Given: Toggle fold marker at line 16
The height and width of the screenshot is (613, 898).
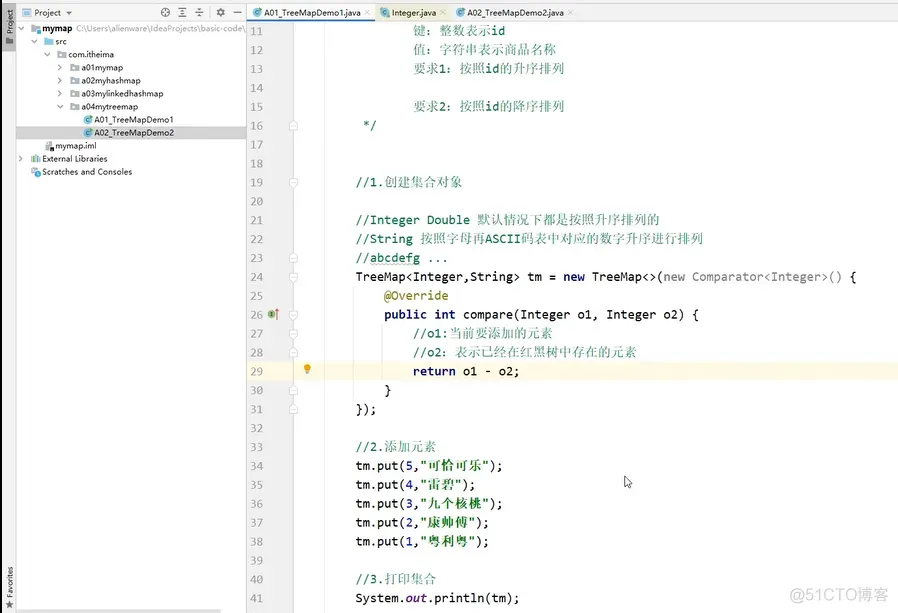Looking at the screenshot, I should point(293,125).
